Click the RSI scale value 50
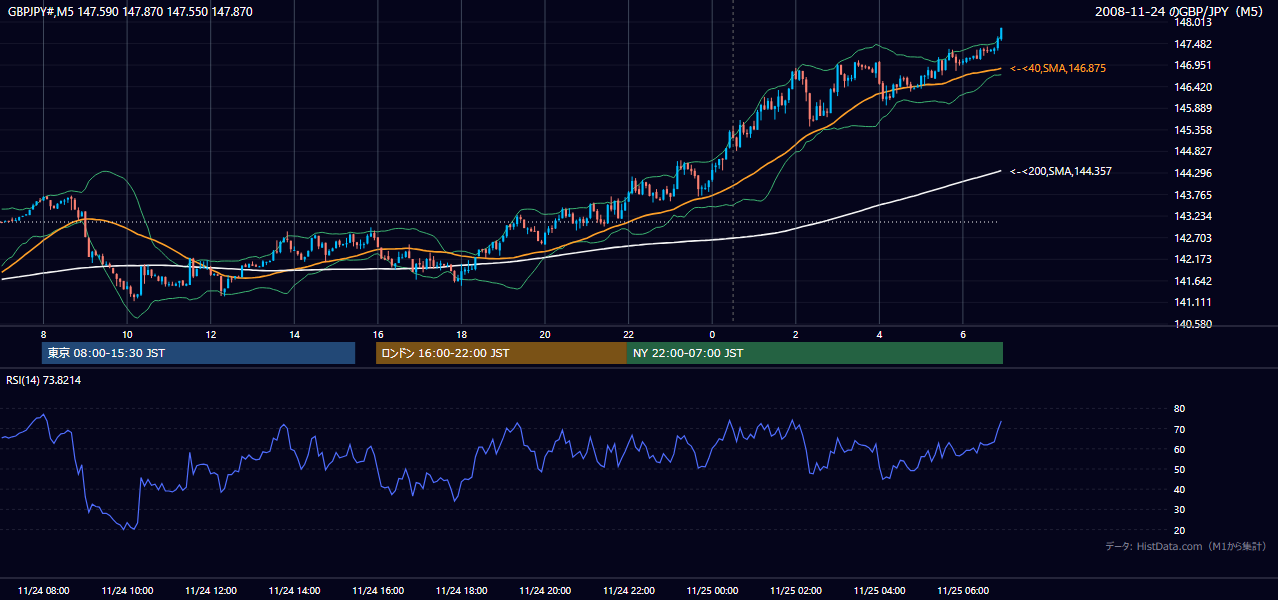 [x=1179, y=469]
